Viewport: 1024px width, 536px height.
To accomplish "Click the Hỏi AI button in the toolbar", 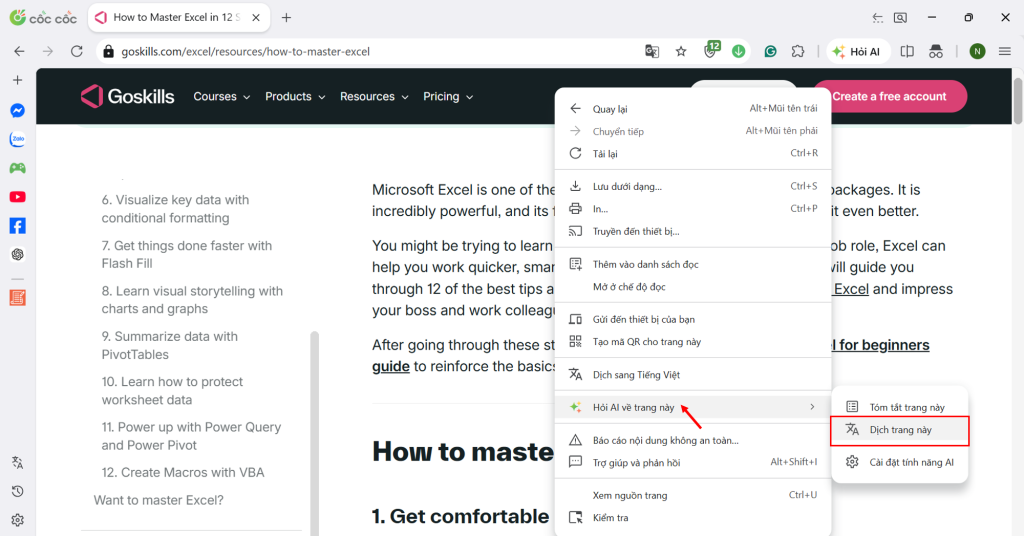I will tap(858, 52).
